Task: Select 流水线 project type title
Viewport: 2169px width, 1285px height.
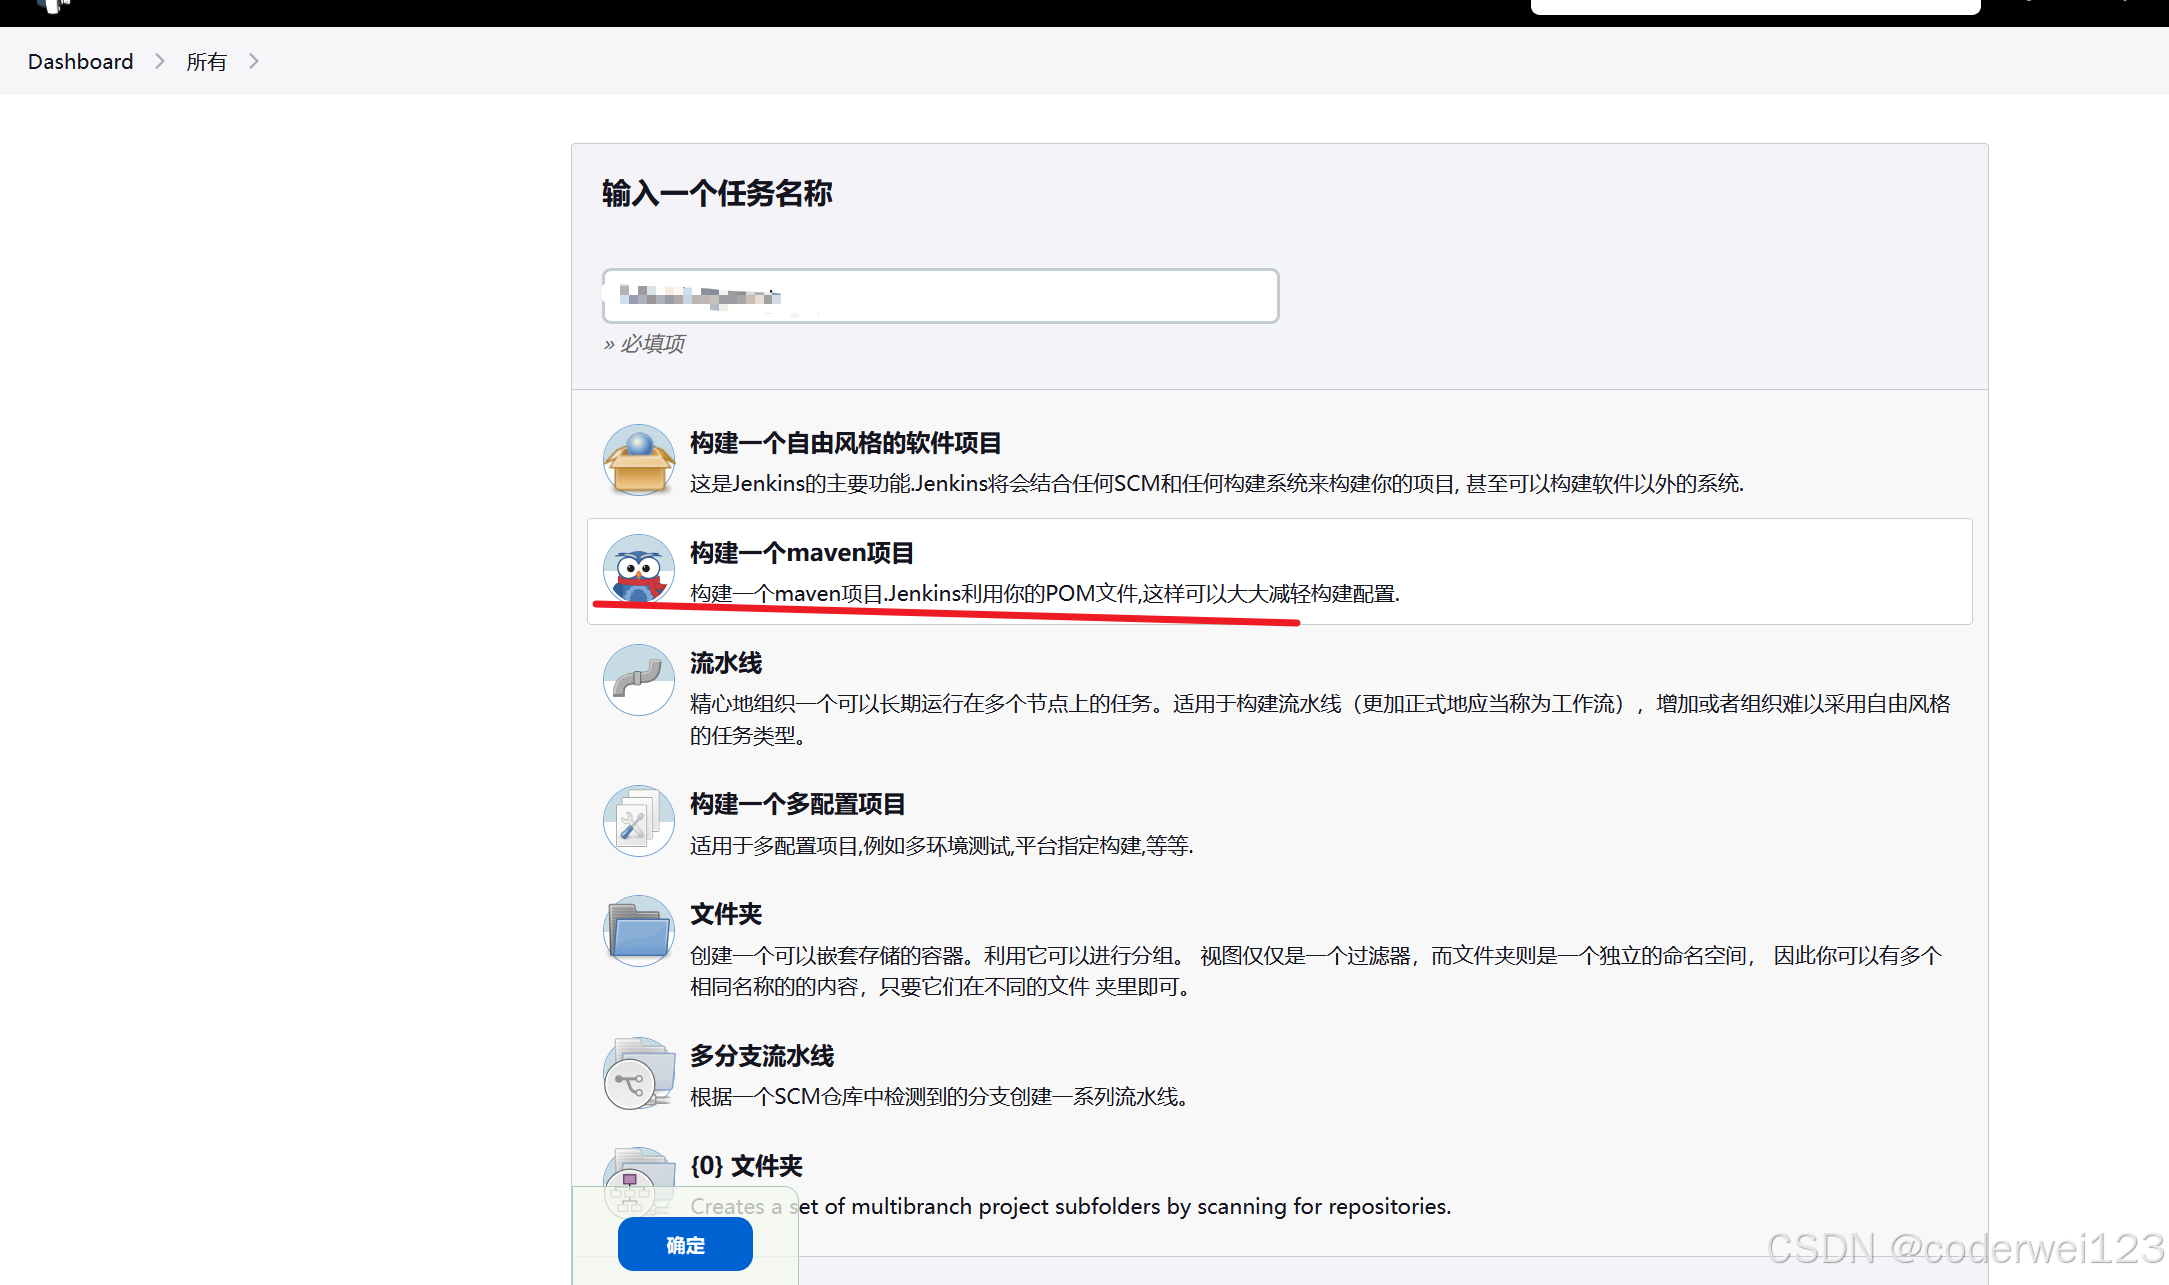Action: point(725,663)
